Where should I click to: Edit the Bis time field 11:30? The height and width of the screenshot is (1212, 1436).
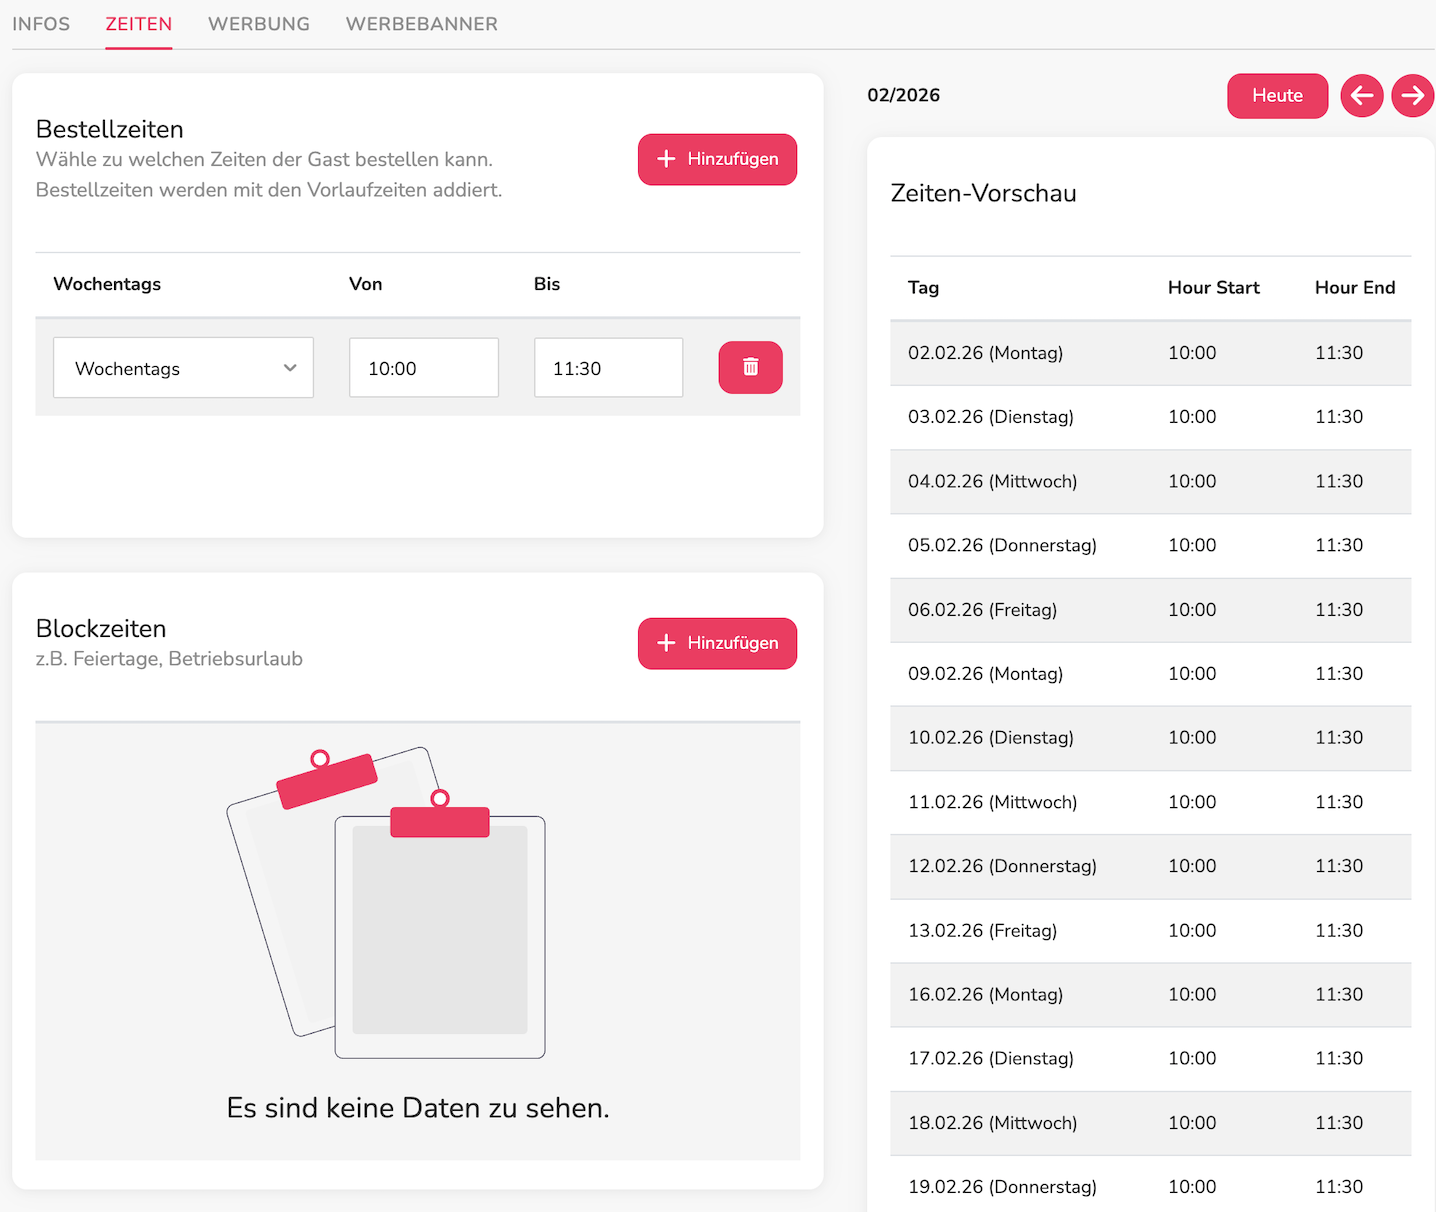tap(608, 368)
